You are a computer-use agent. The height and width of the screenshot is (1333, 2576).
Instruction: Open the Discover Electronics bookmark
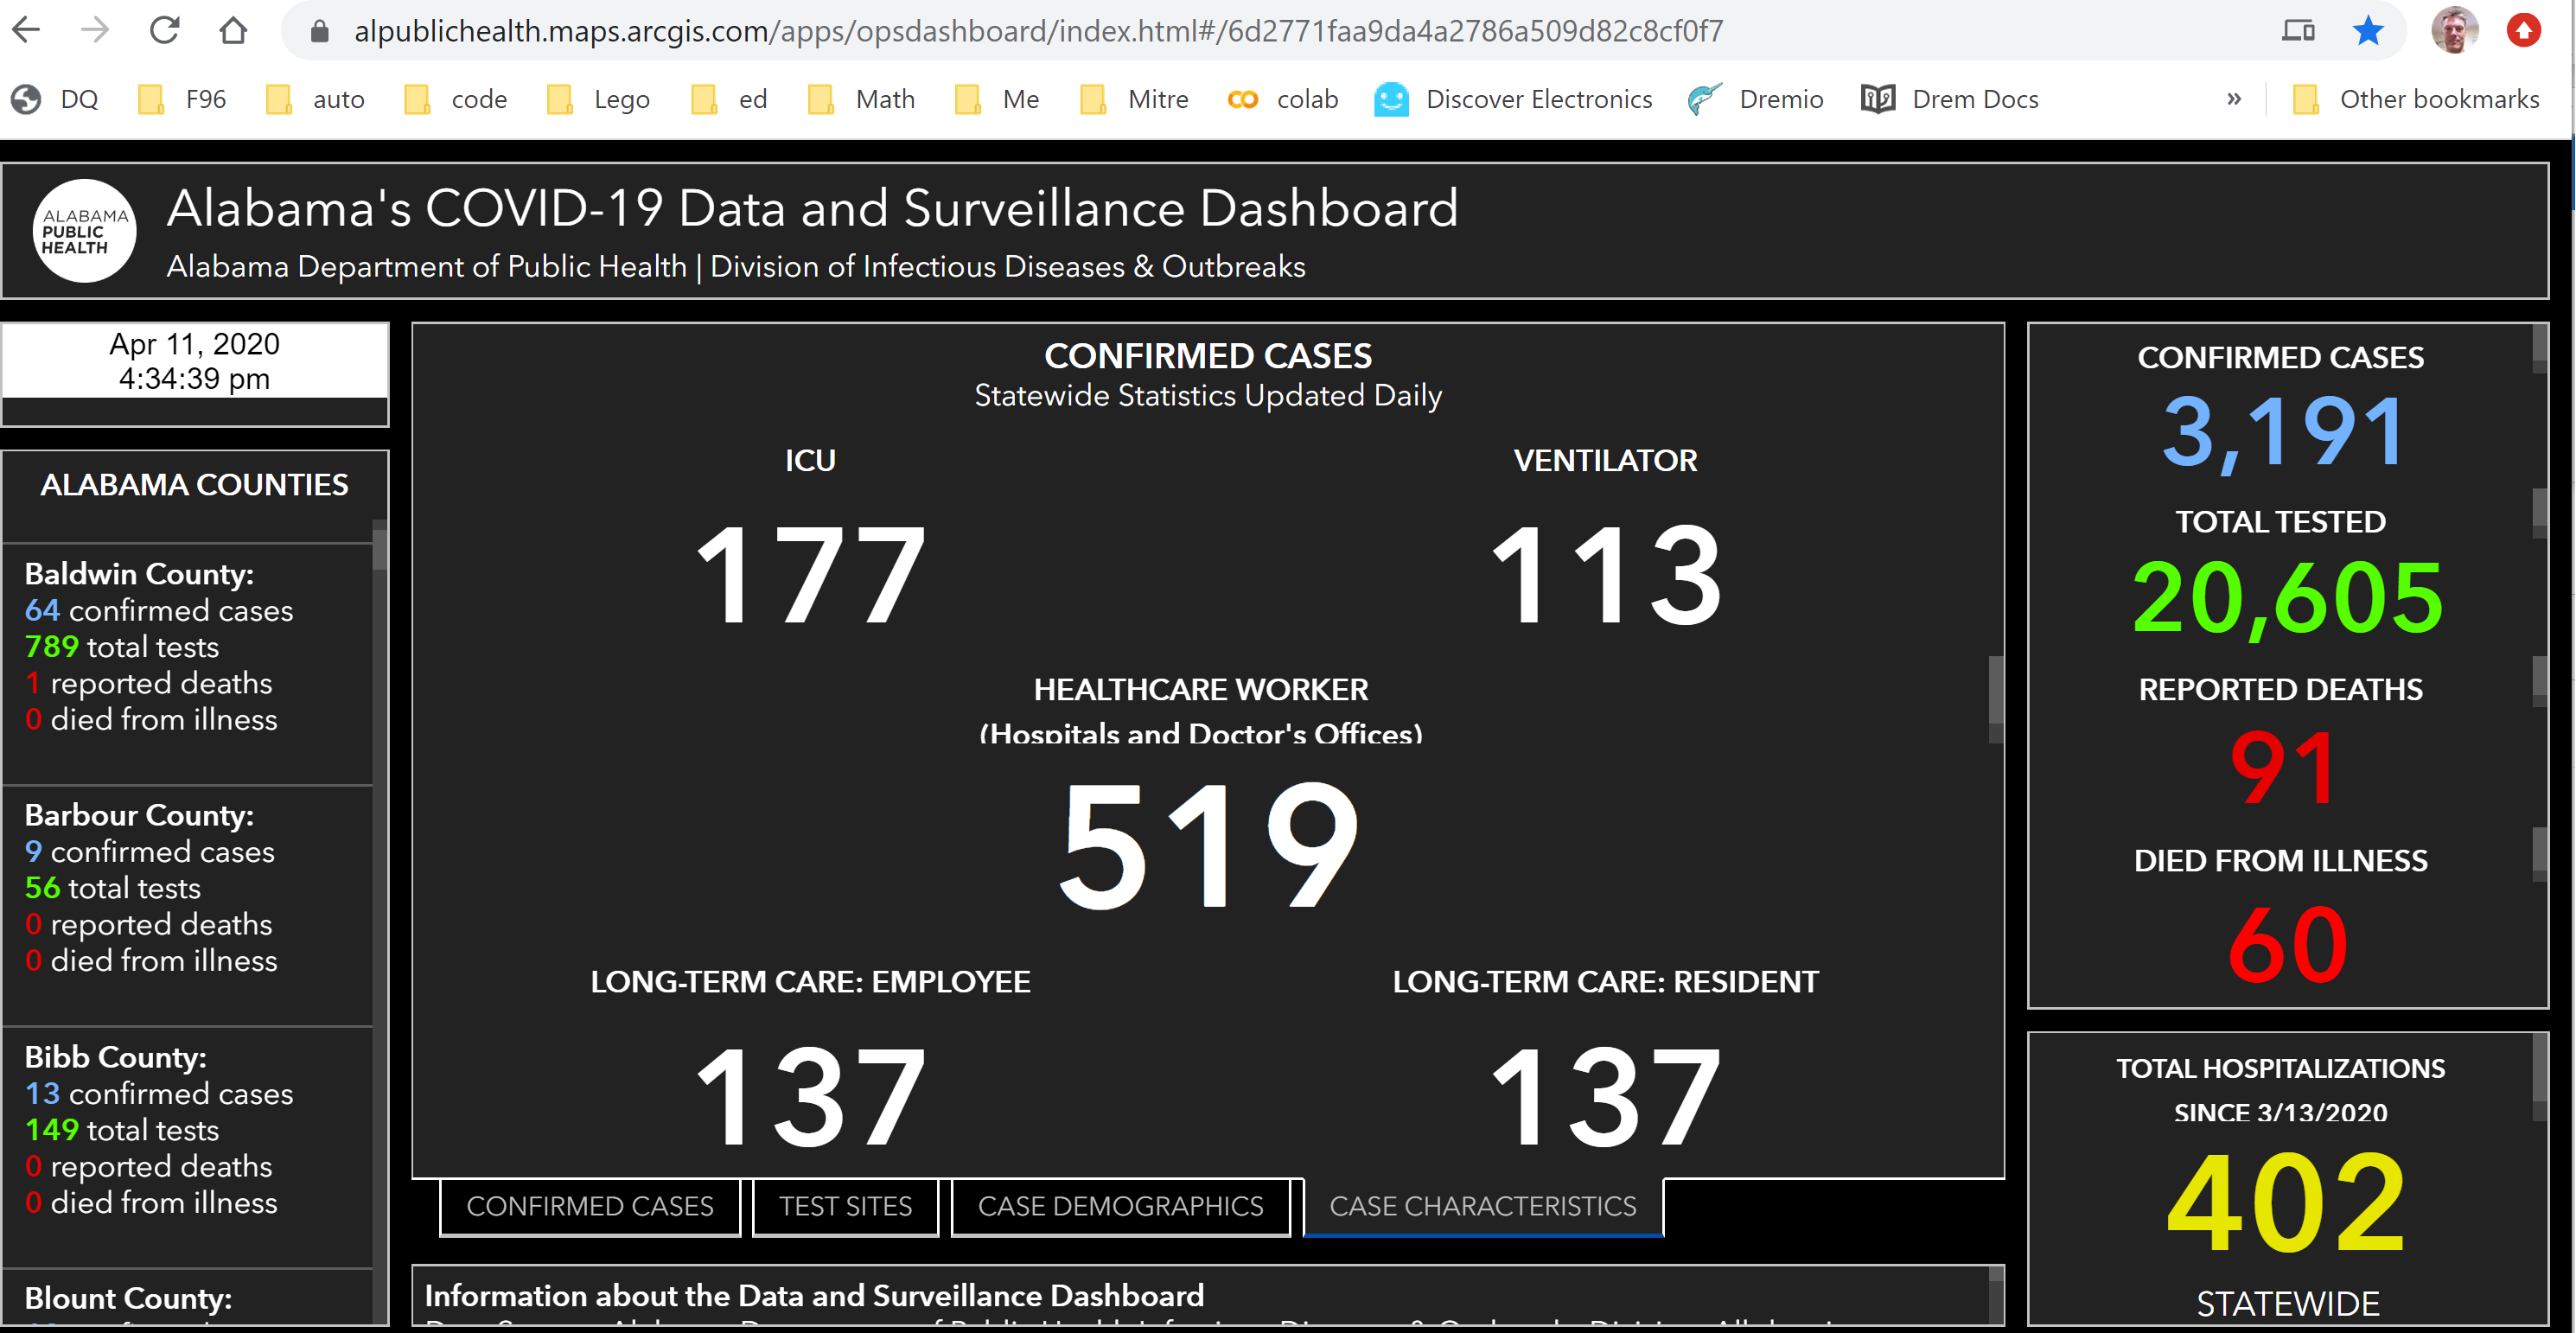click(1512, 99)
